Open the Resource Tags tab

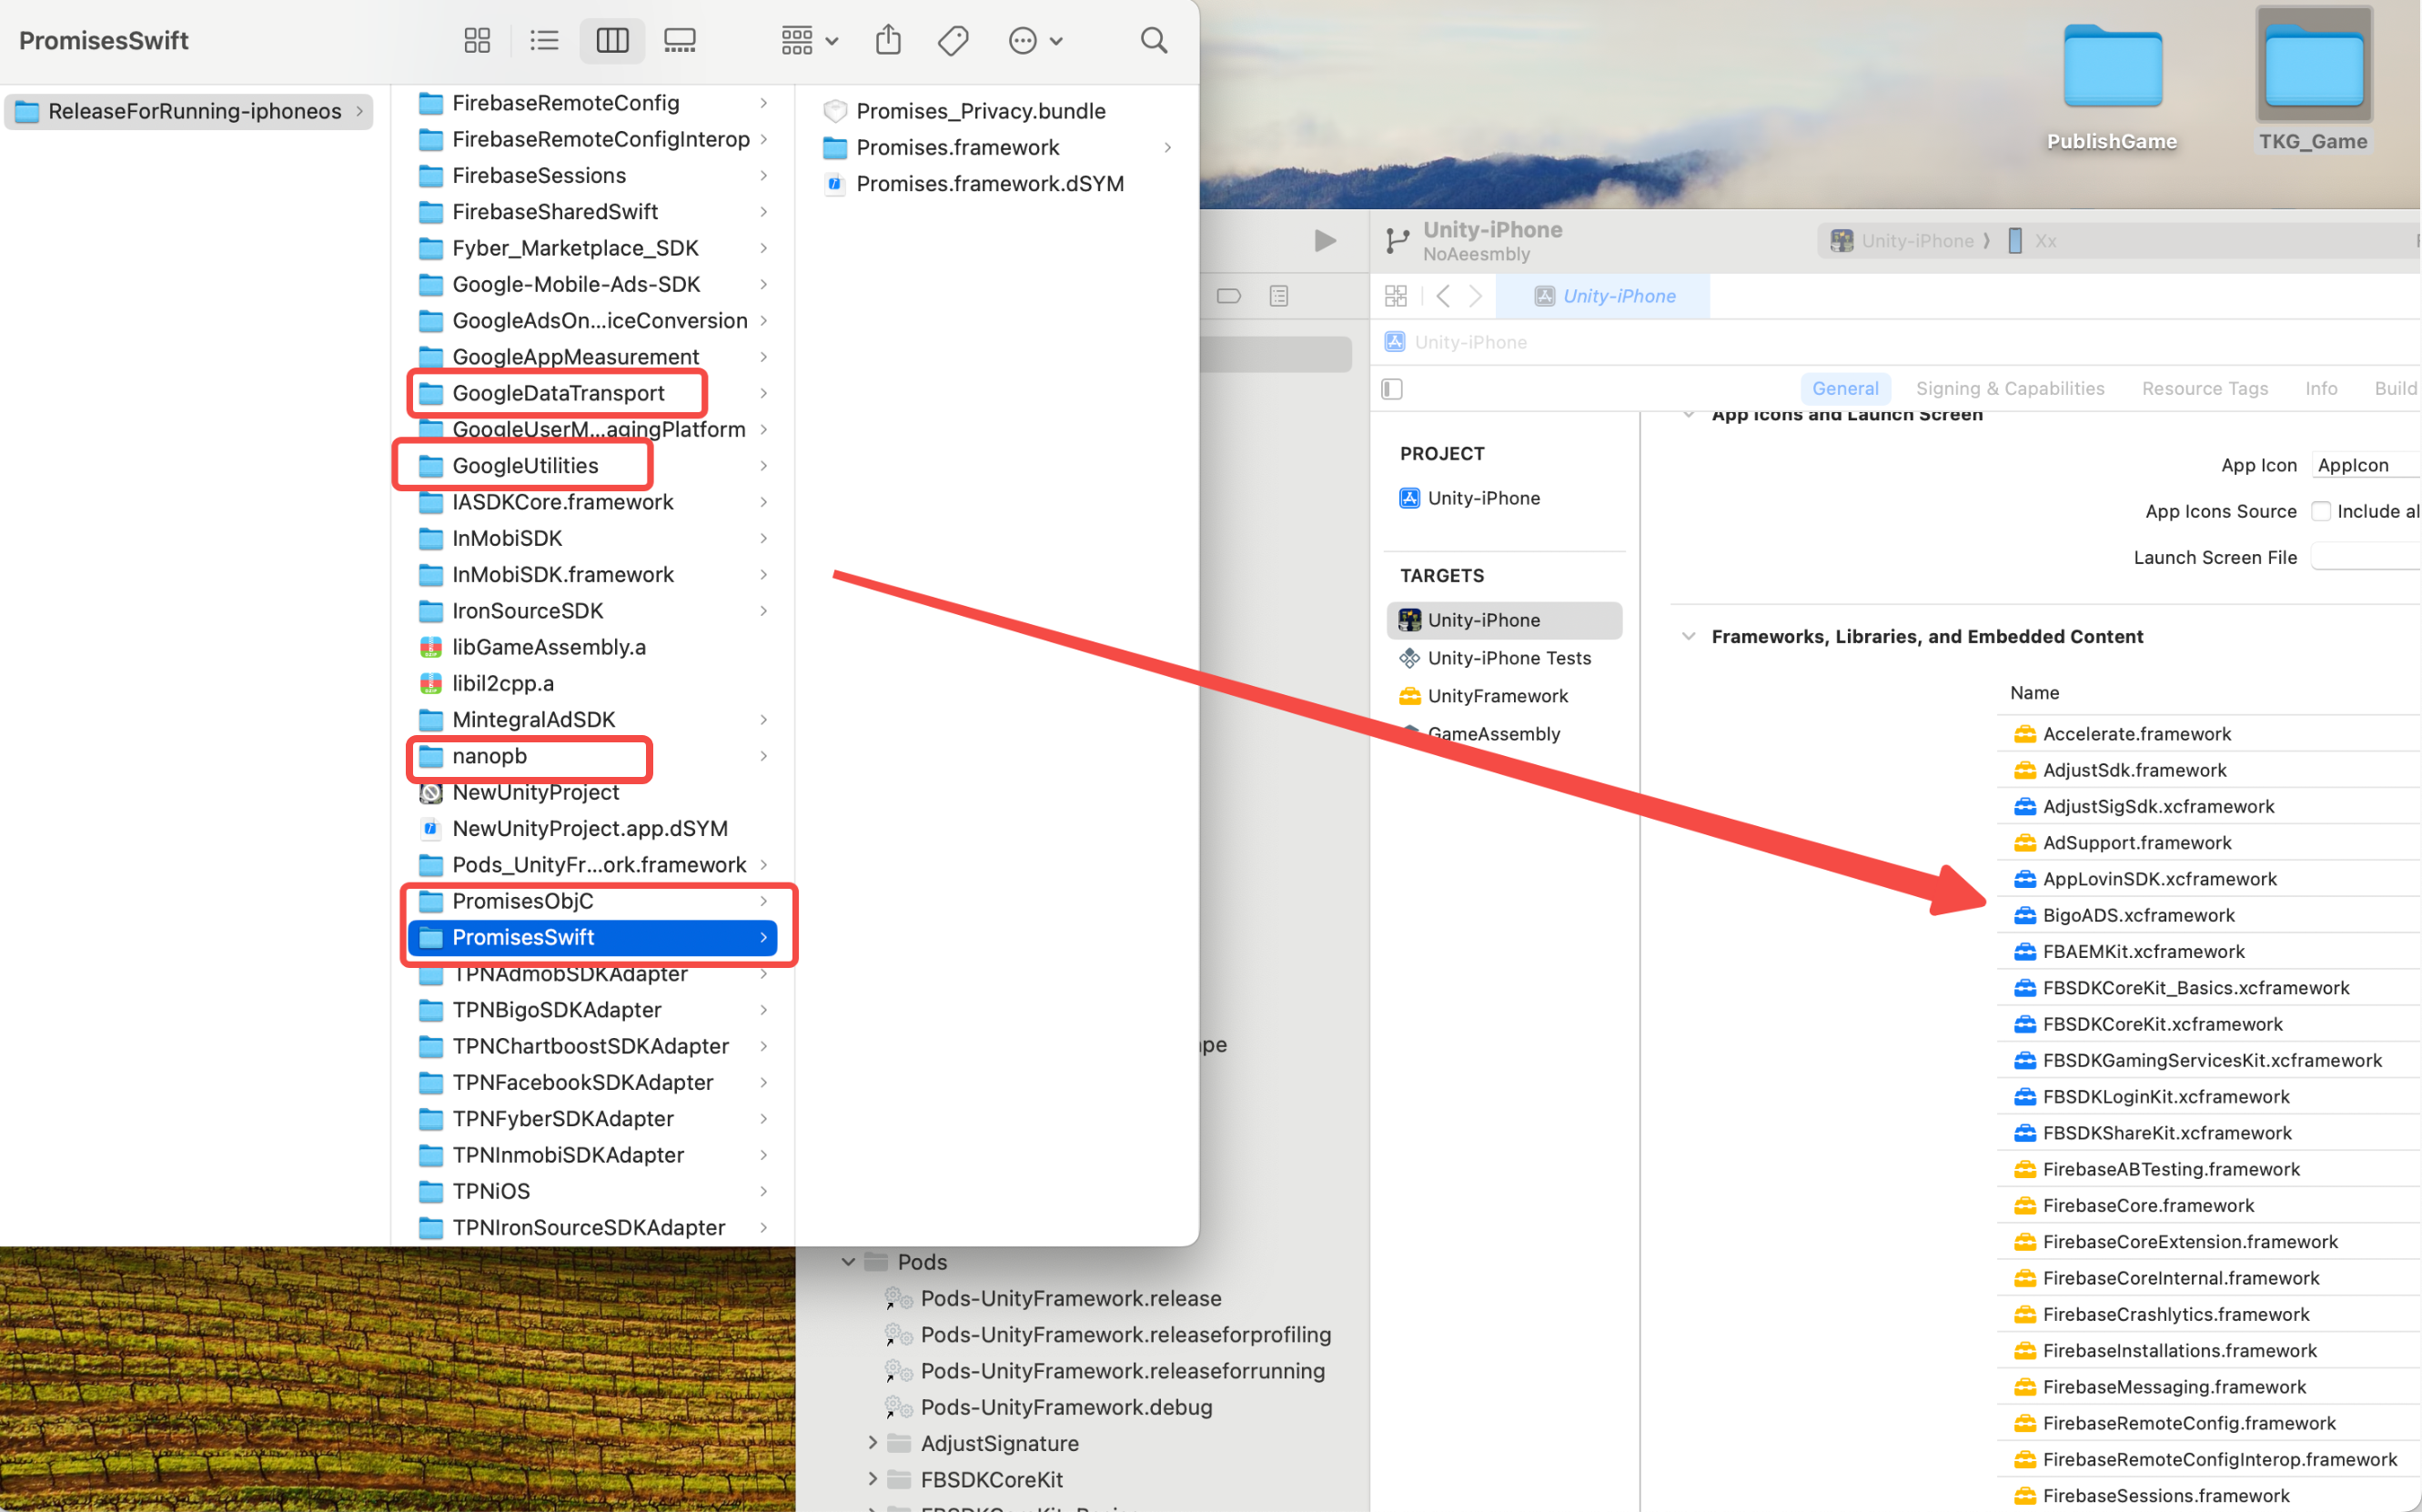[2204, 388]
